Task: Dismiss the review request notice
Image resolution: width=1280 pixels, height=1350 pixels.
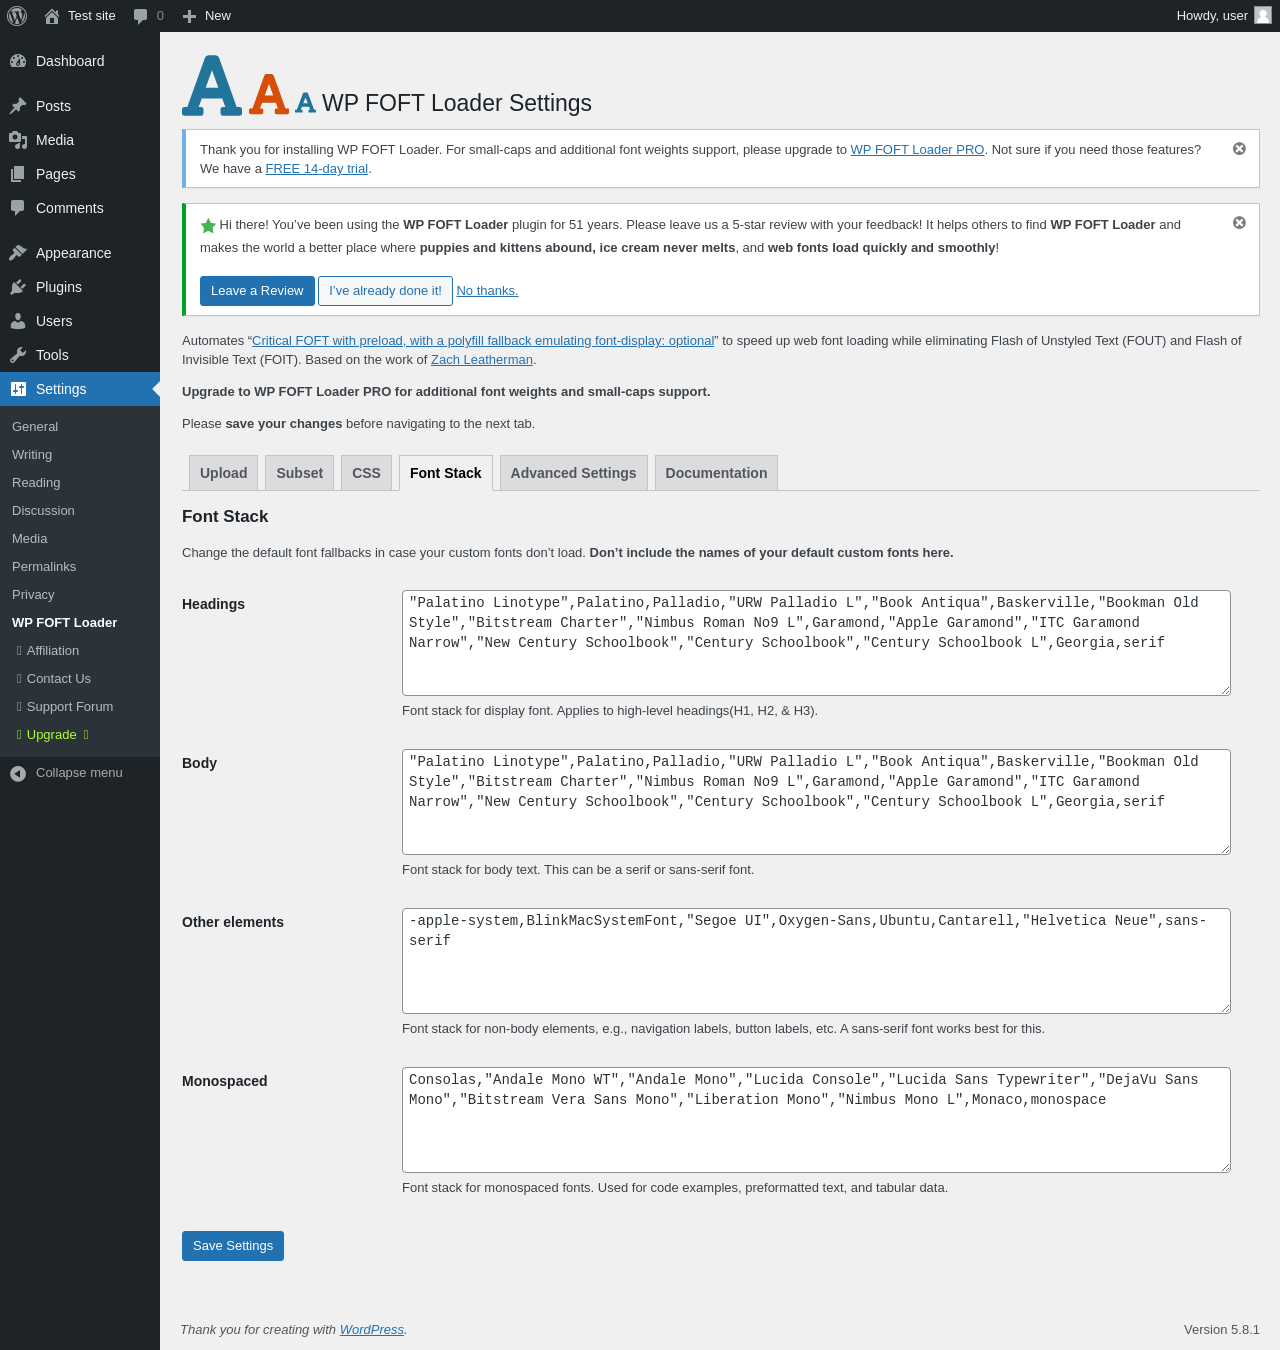Action: [x=1239, y=223]
